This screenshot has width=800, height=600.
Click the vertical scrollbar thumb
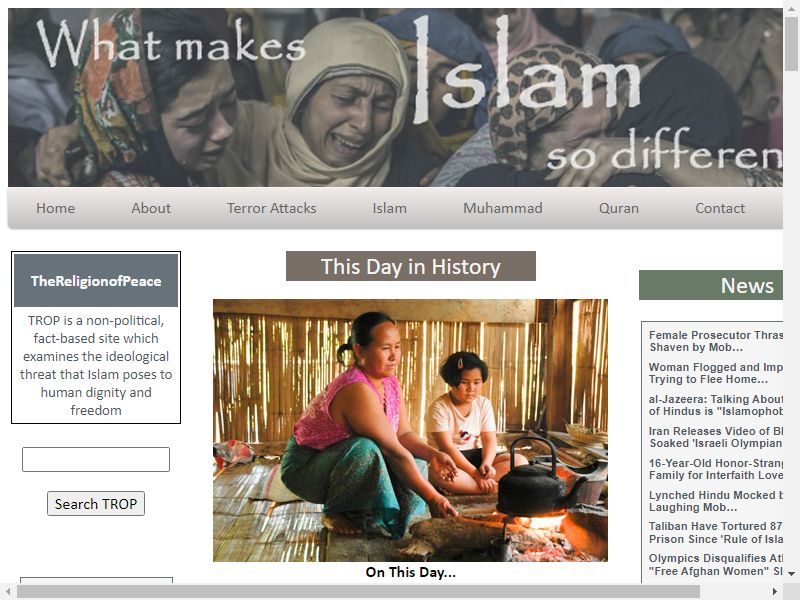(791, 44)
